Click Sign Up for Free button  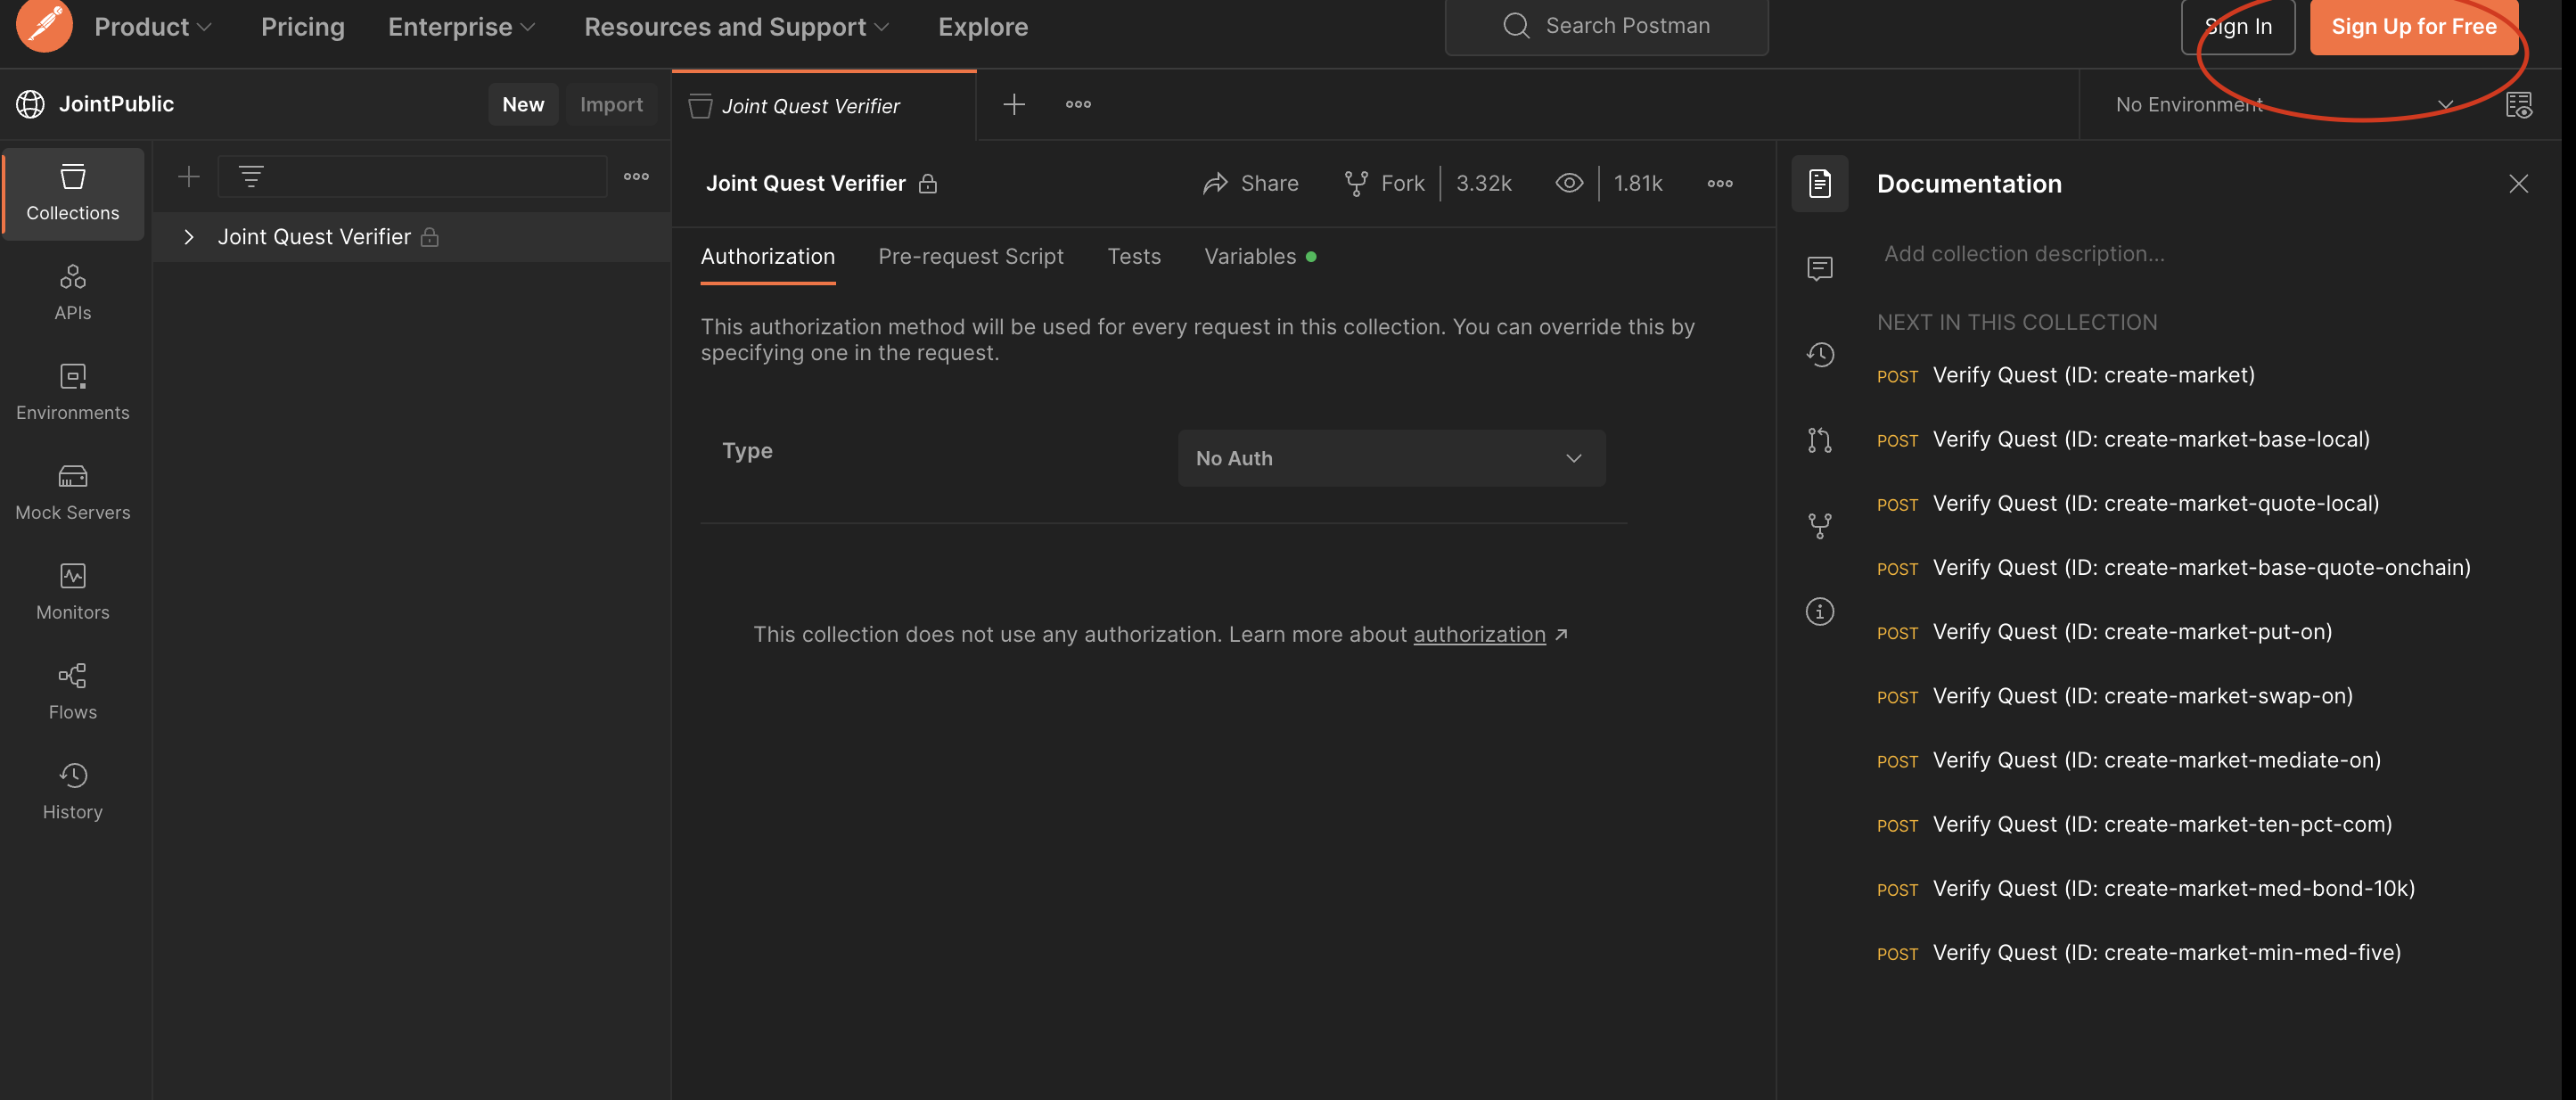point(2413,27)
